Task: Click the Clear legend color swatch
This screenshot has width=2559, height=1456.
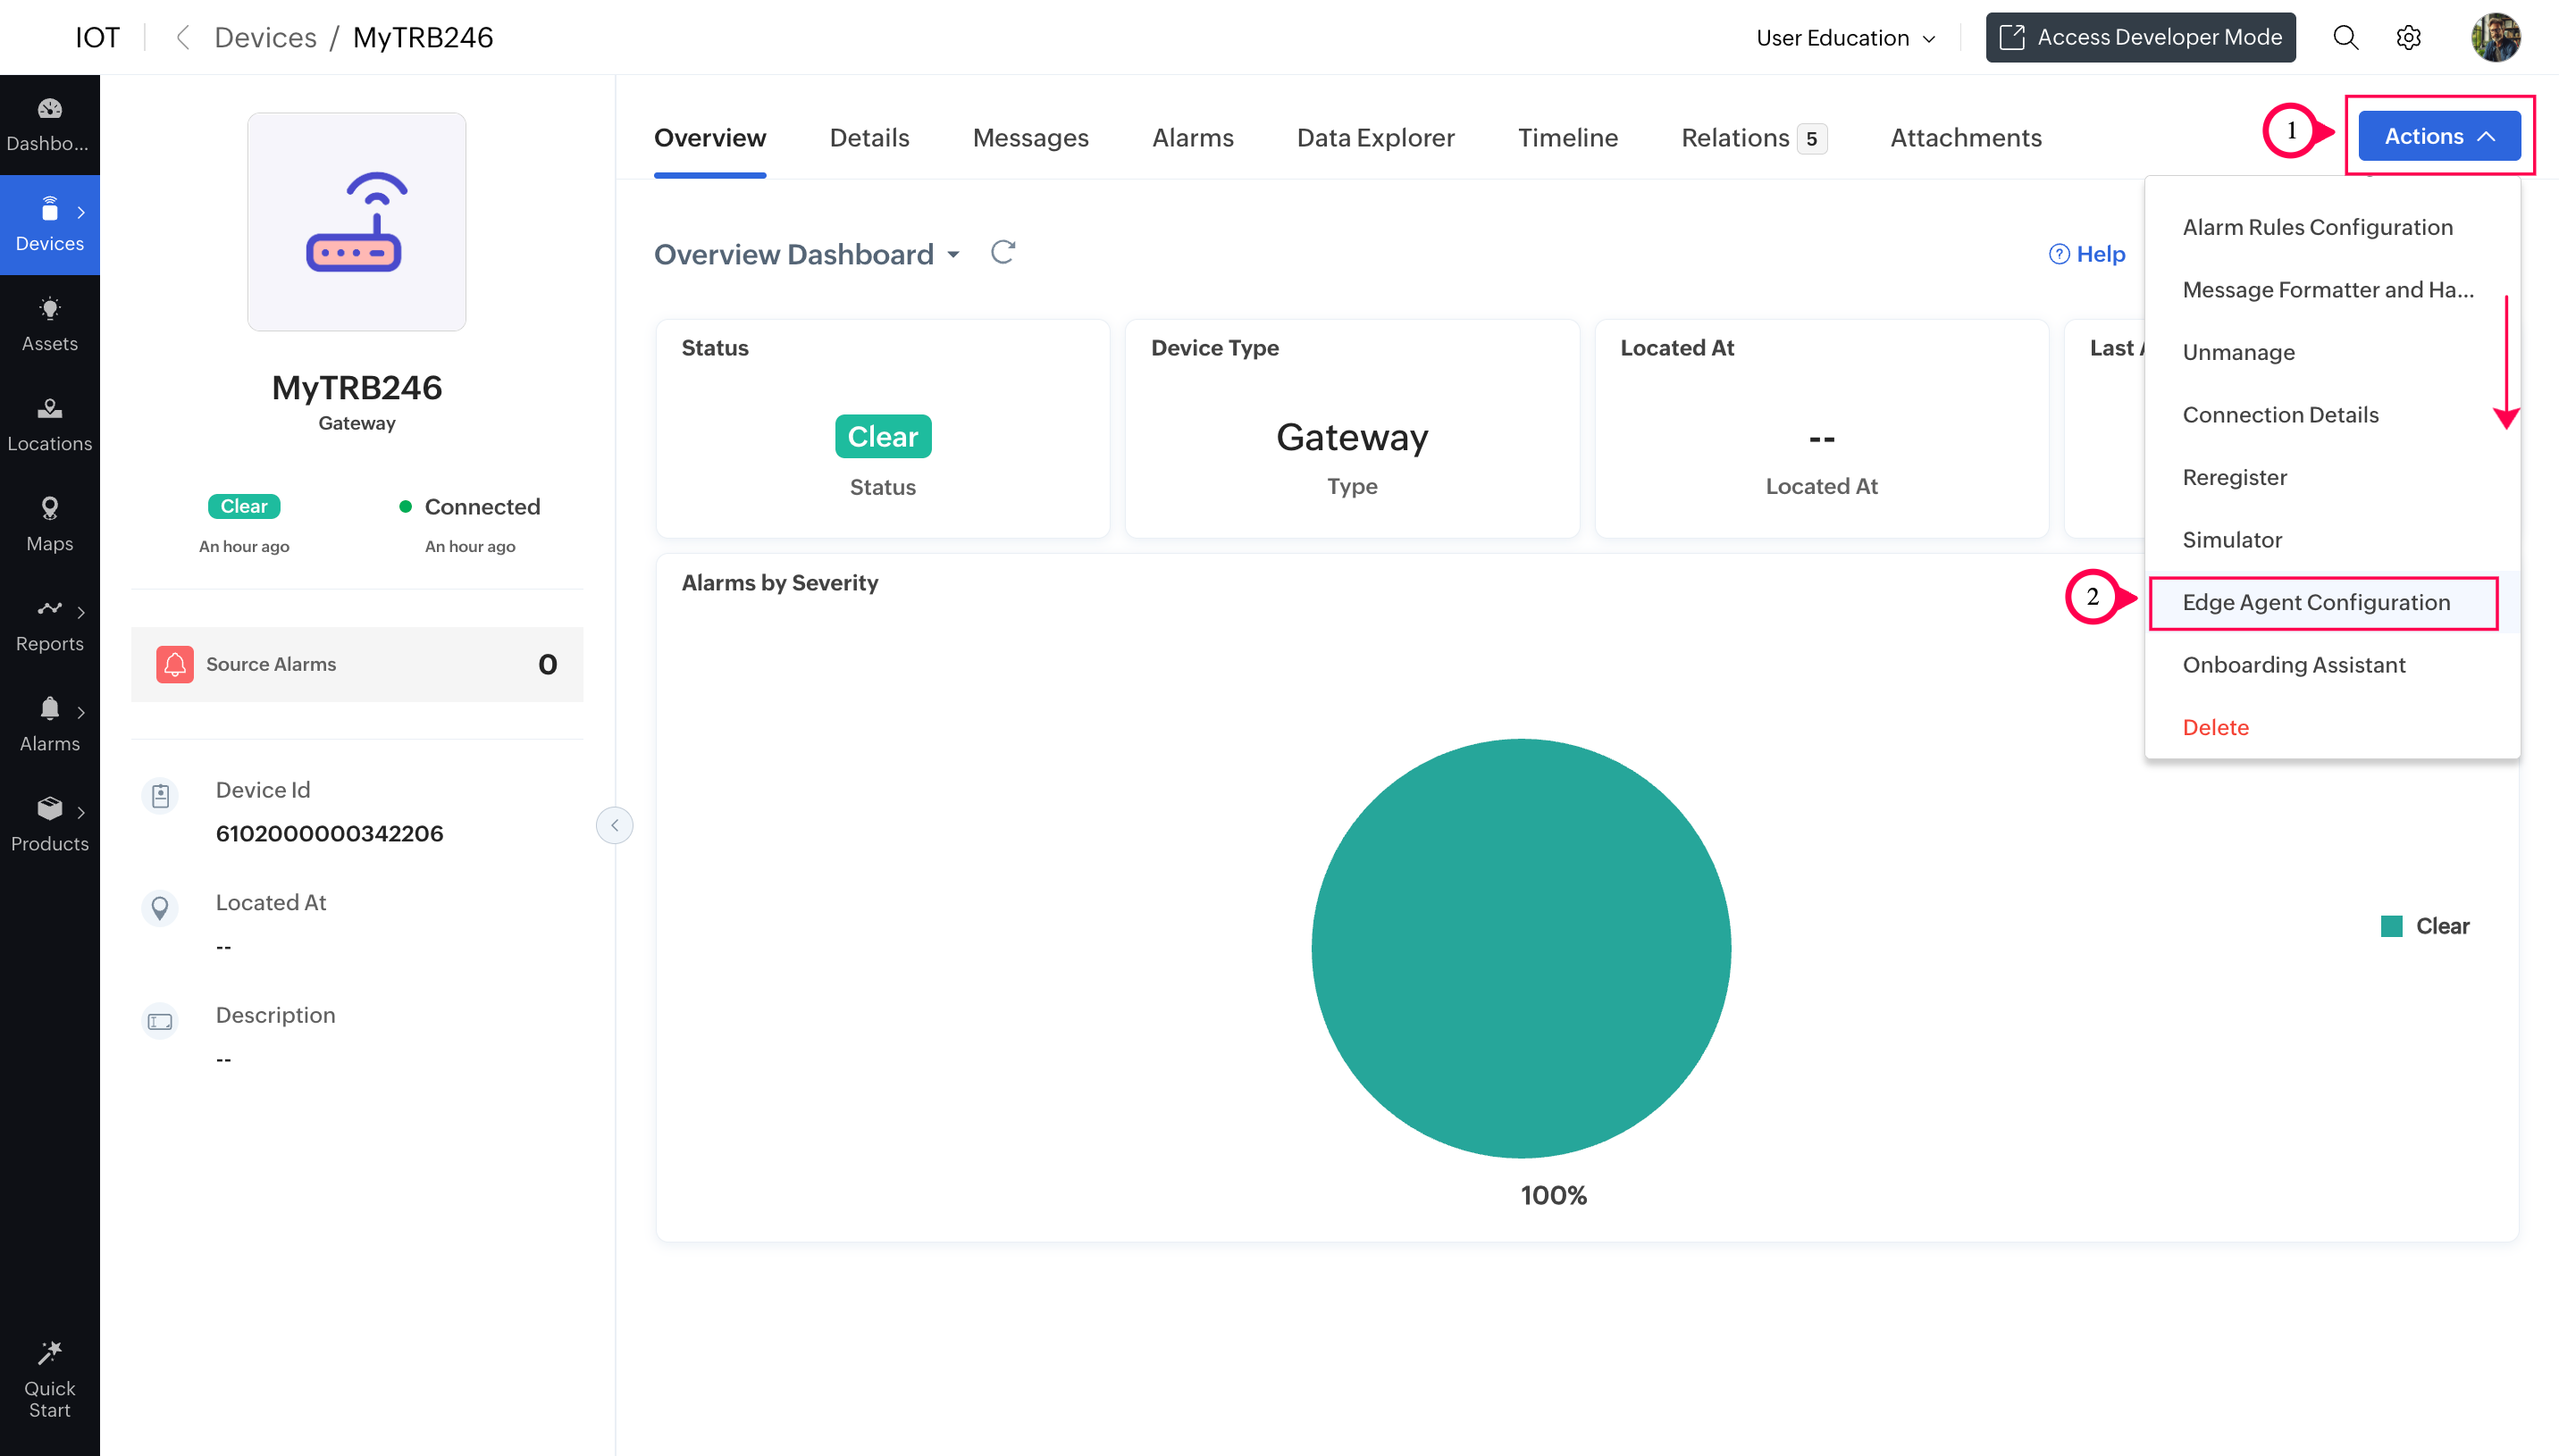Action: pyautogui.click(x=2391, y=926)
